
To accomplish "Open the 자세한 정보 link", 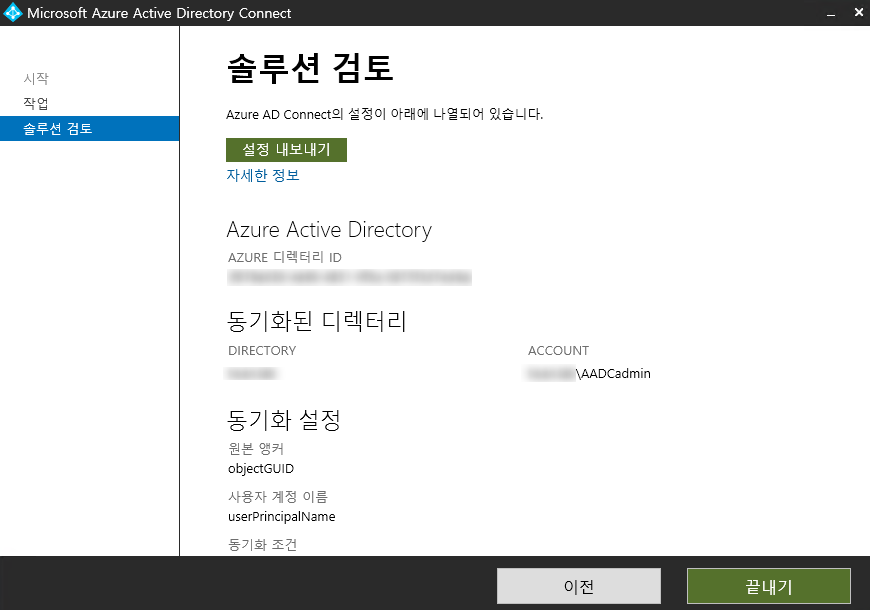I will 263,175.
